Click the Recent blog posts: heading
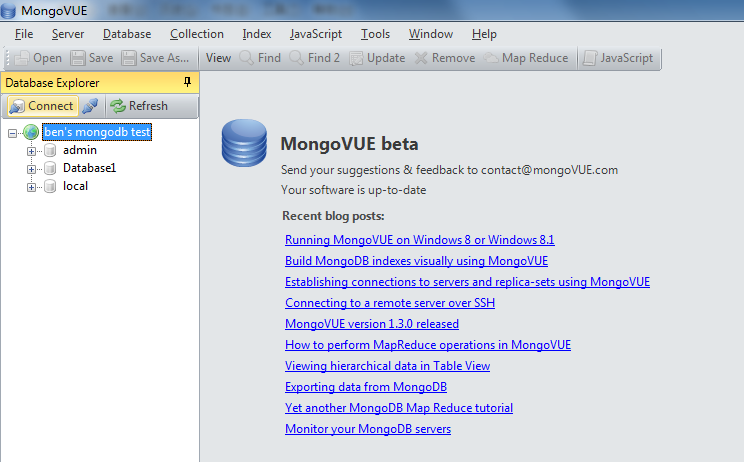744x462 pixels. pos(333,216)
